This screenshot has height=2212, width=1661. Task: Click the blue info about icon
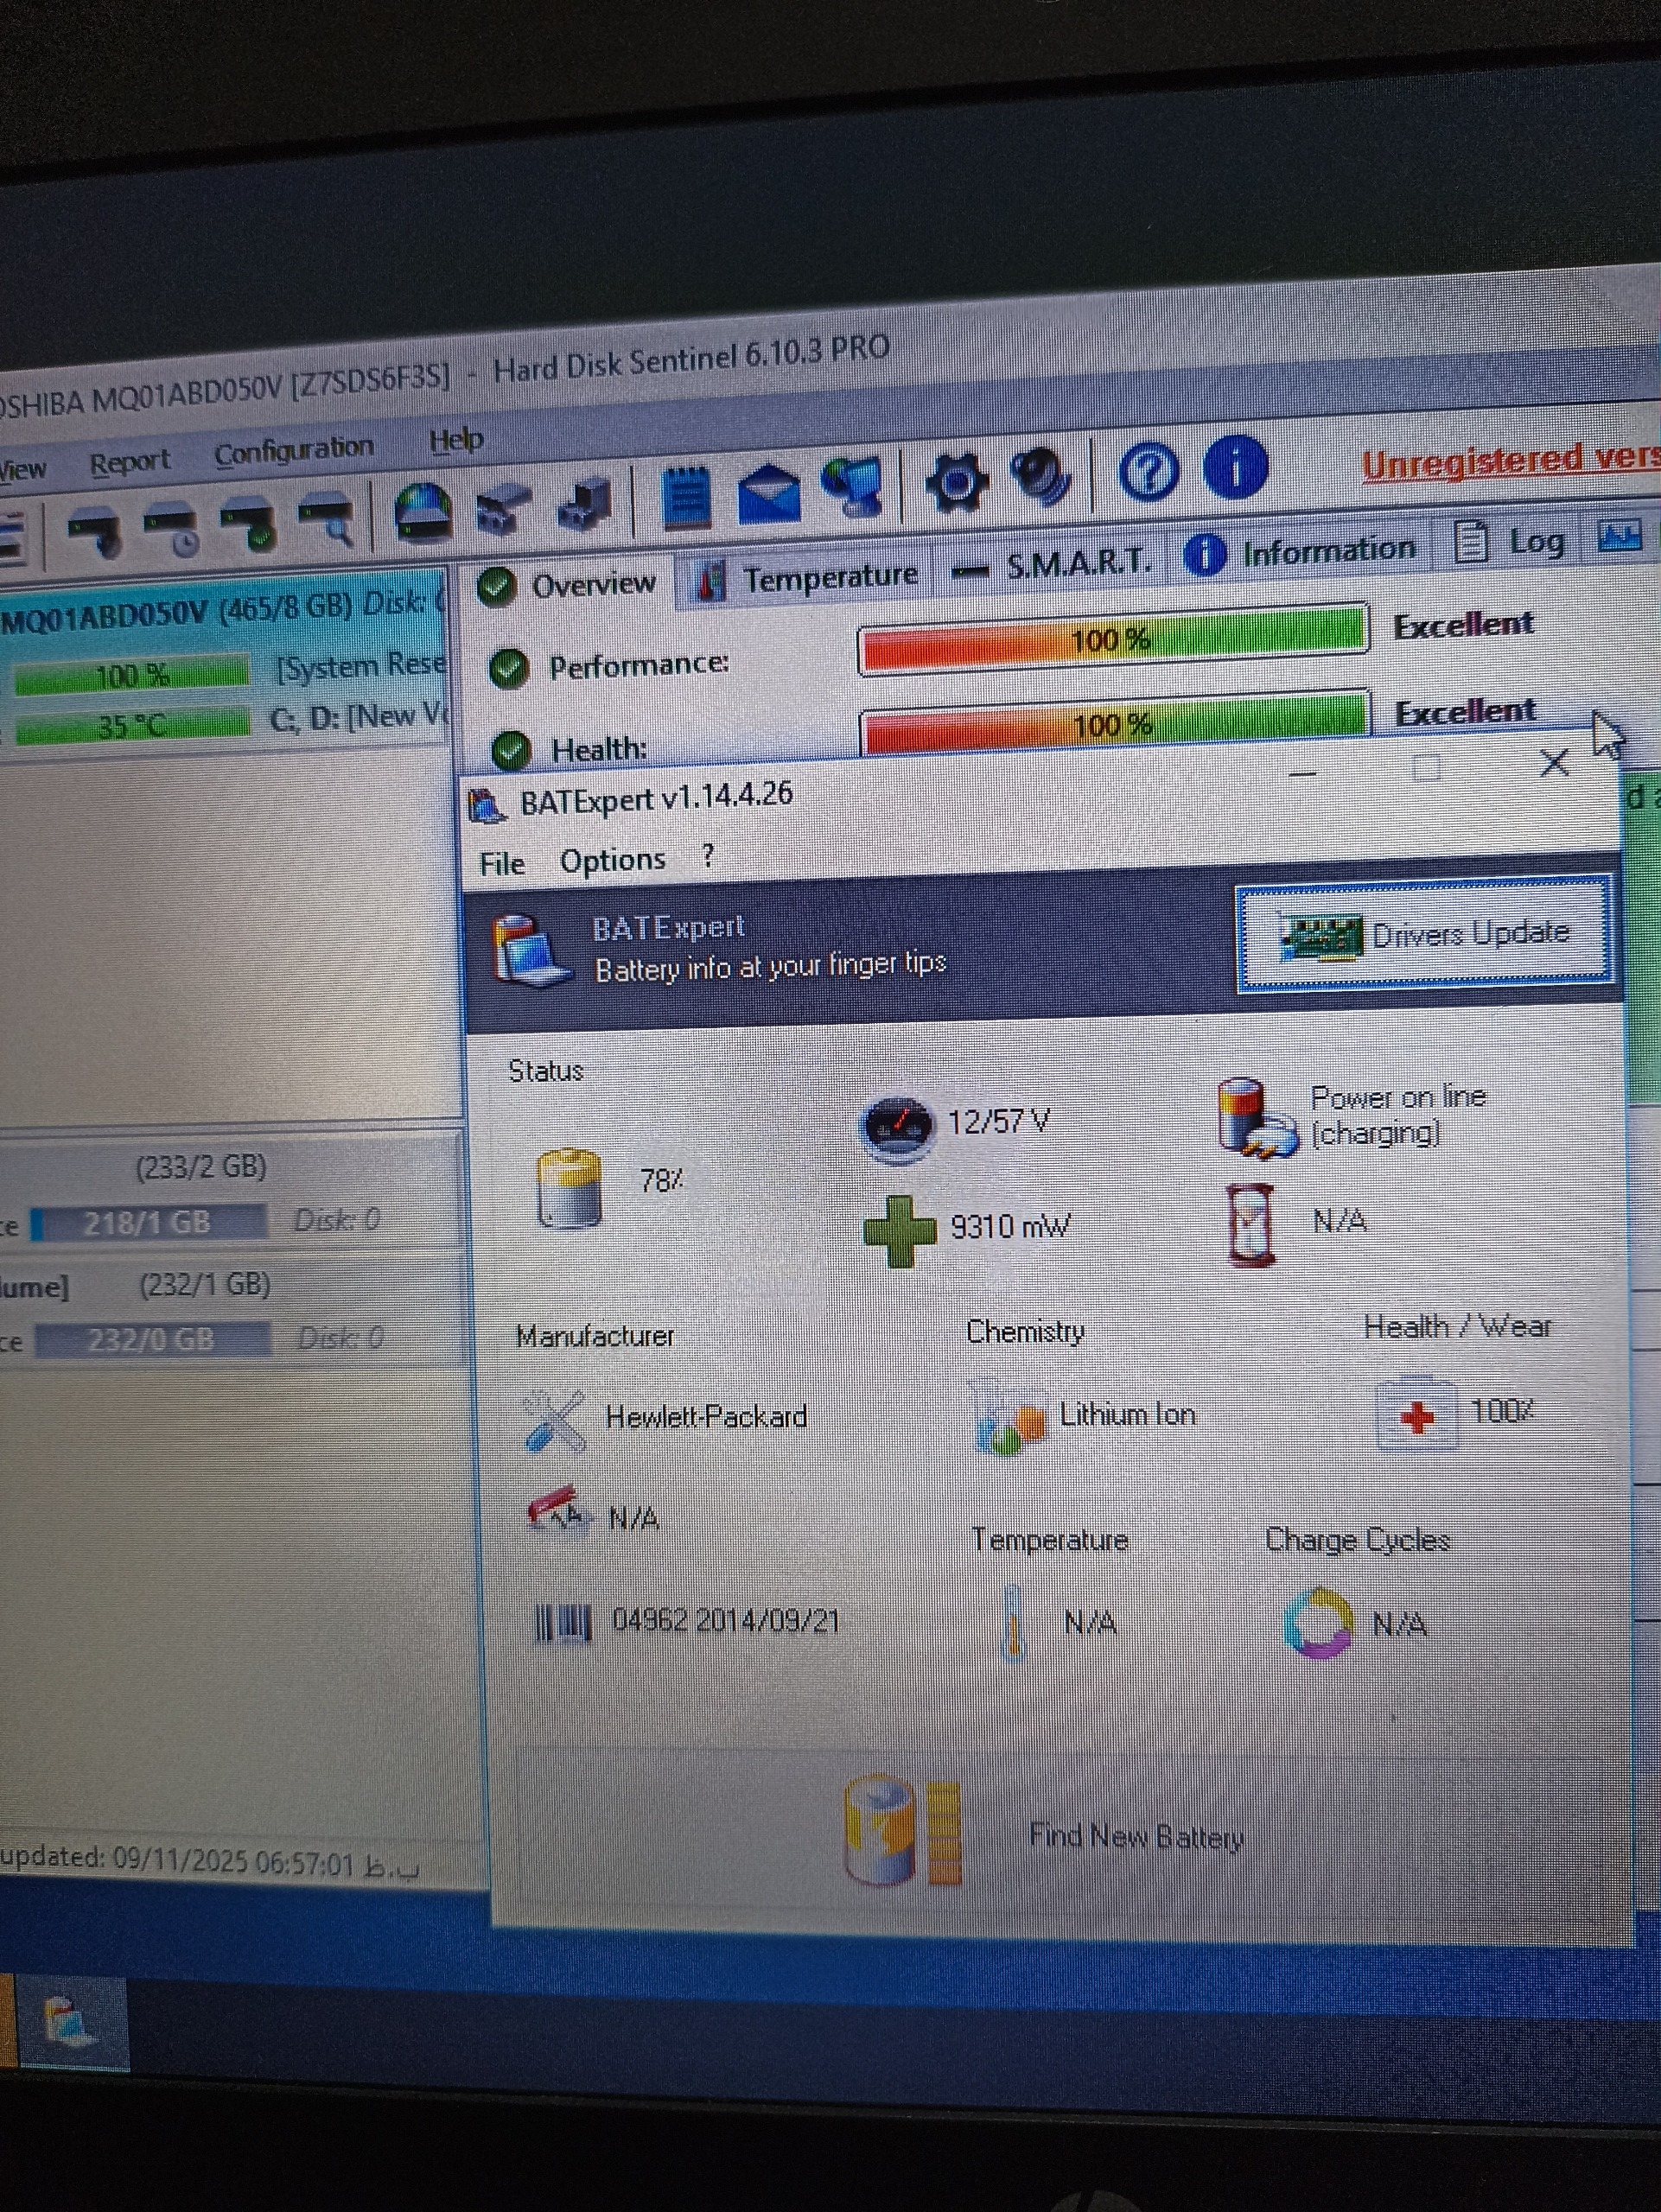pyautogui.click(x=1236, y=467)
